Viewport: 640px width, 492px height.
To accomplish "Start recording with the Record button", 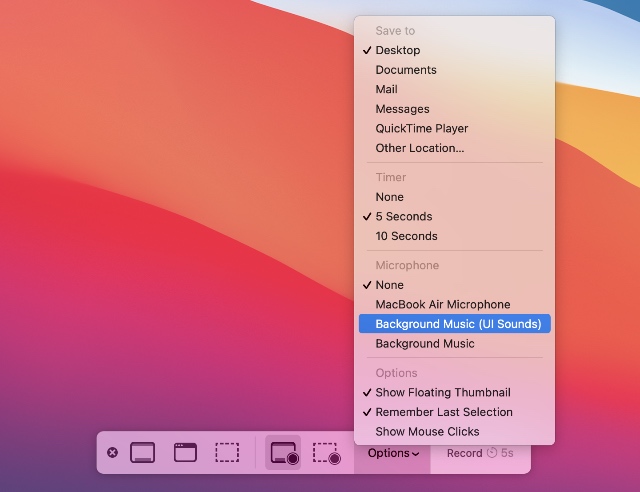I will click(480, 453).
